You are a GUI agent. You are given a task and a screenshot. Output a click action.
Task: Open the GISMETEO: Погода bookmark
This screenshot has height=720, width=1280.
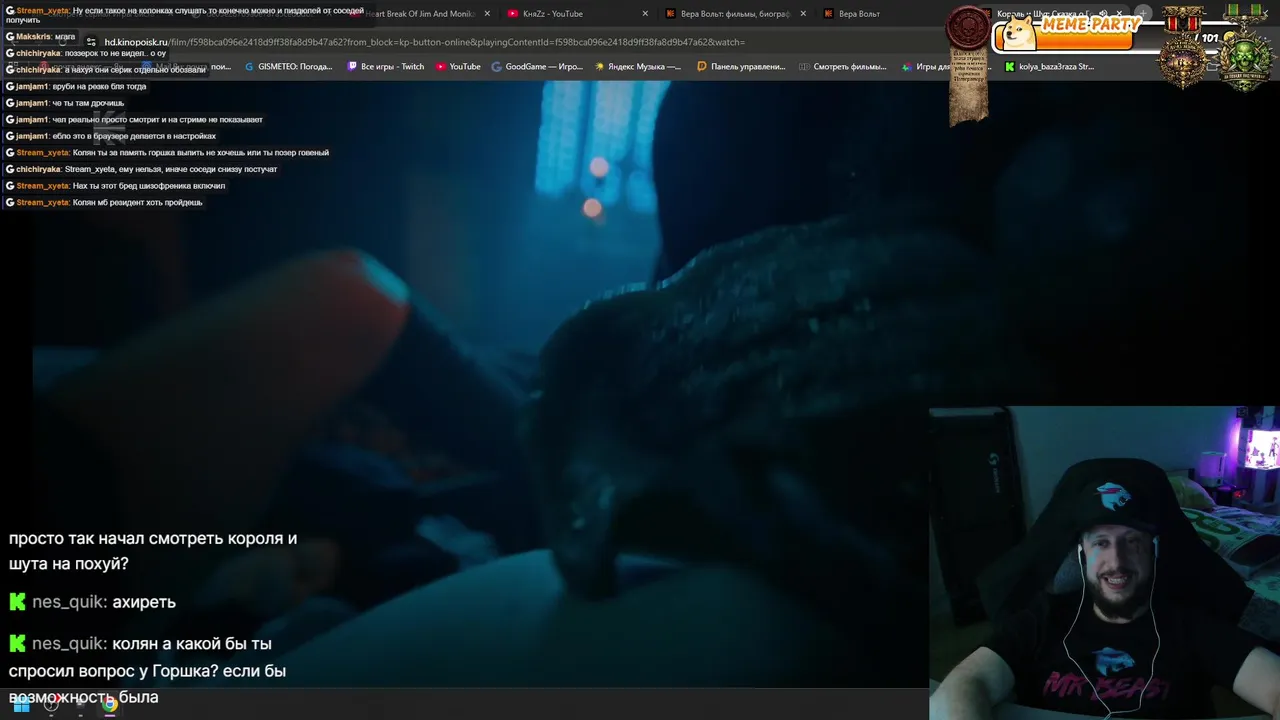tap(287, 67)
